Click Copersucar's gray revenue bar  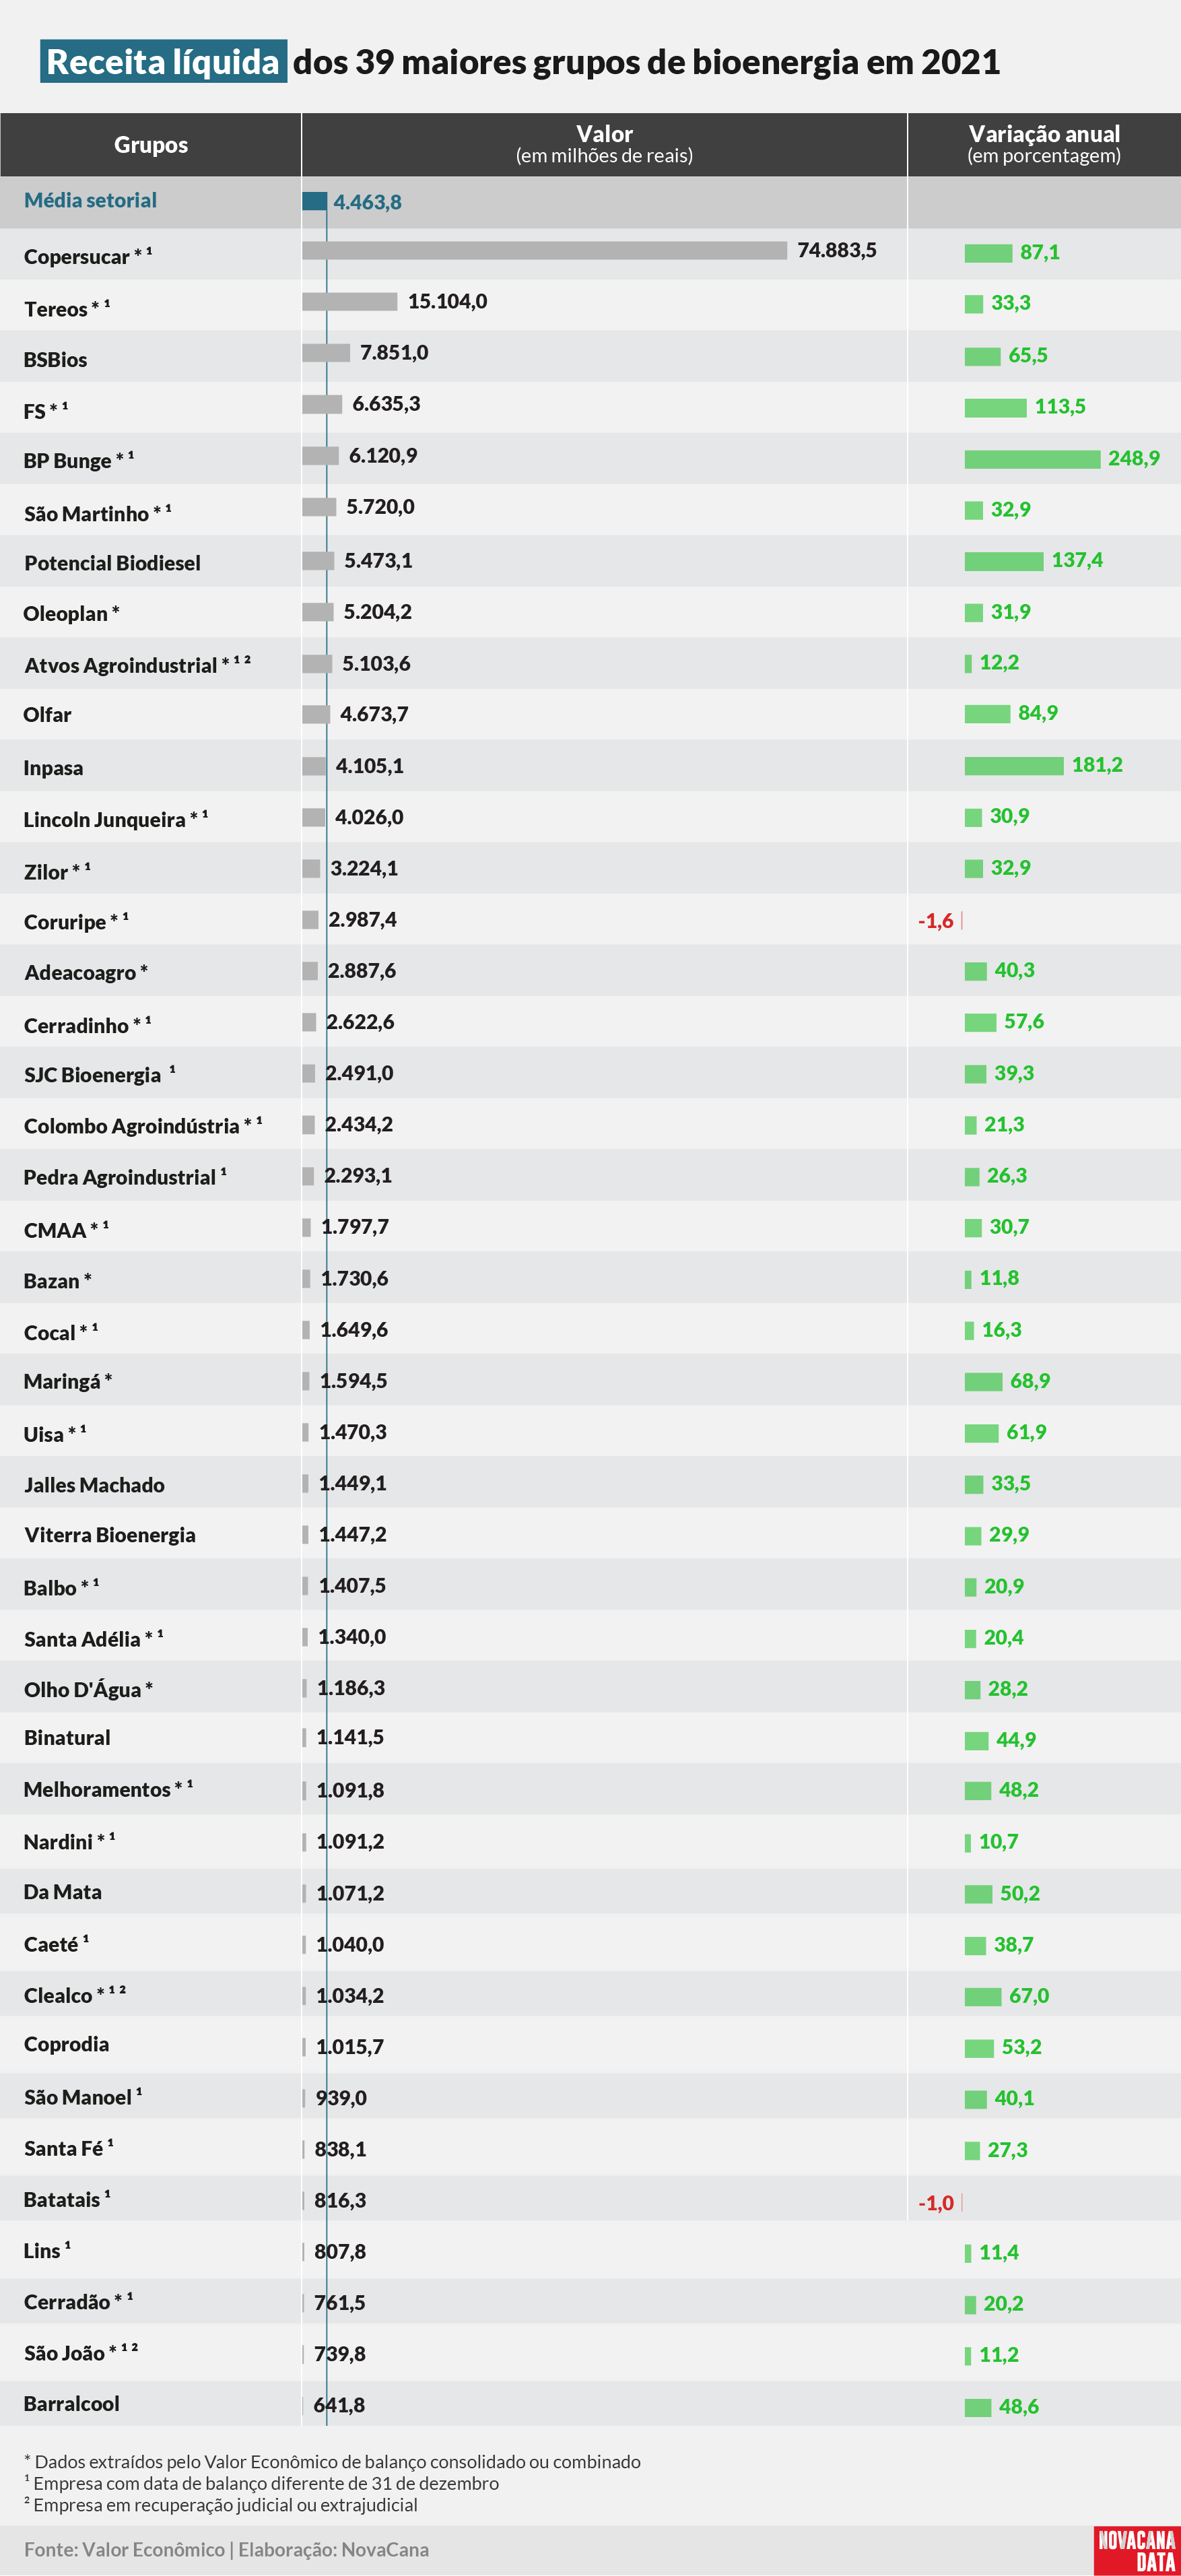point(544,250)
